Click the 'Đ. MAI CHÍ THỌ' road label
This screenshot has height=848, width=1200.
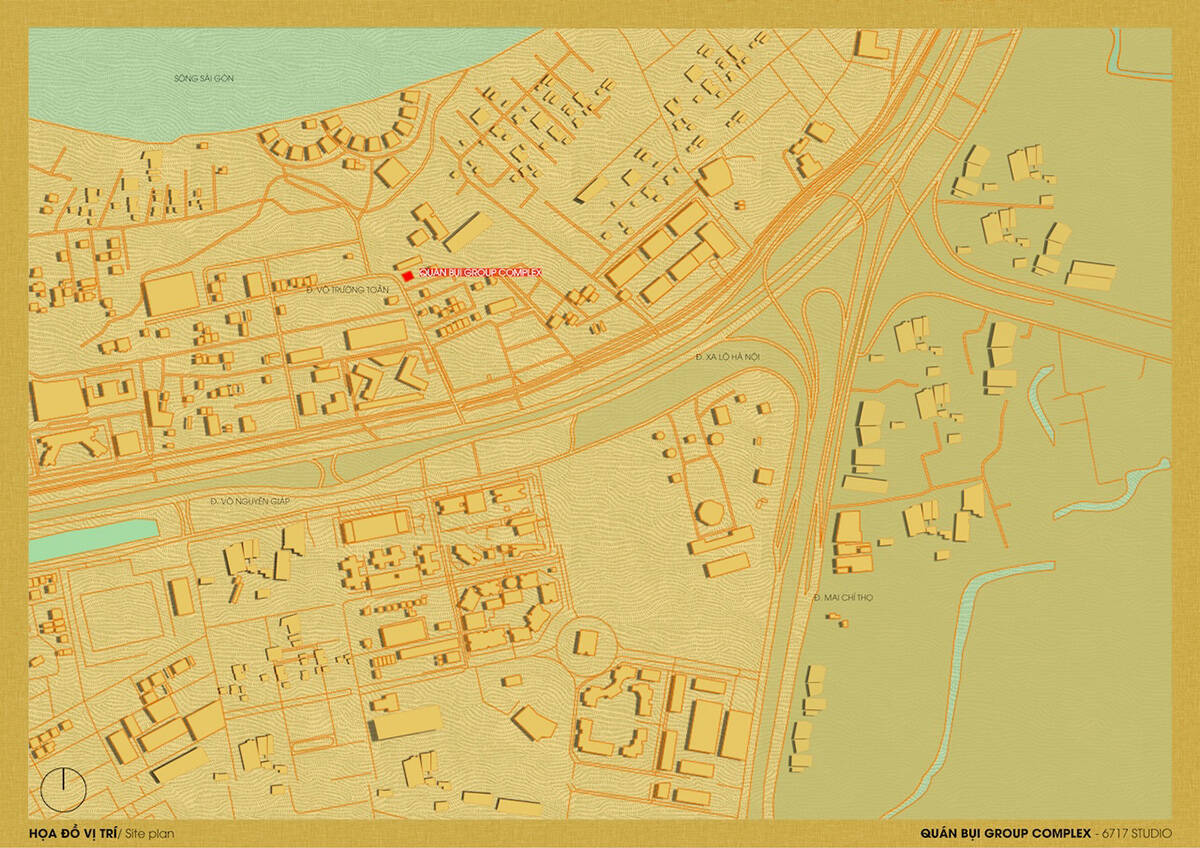click(843, 597)
